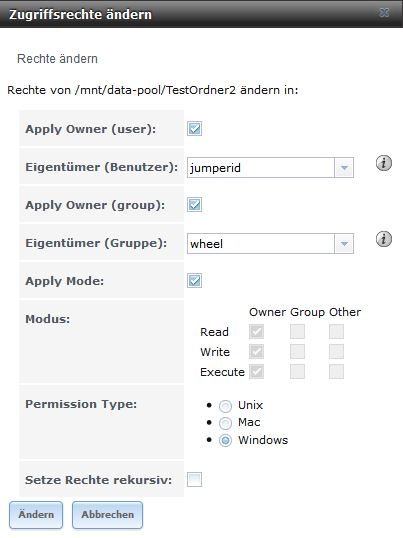Click the Ändern button

pyautogui.click(x=36, y=515)
